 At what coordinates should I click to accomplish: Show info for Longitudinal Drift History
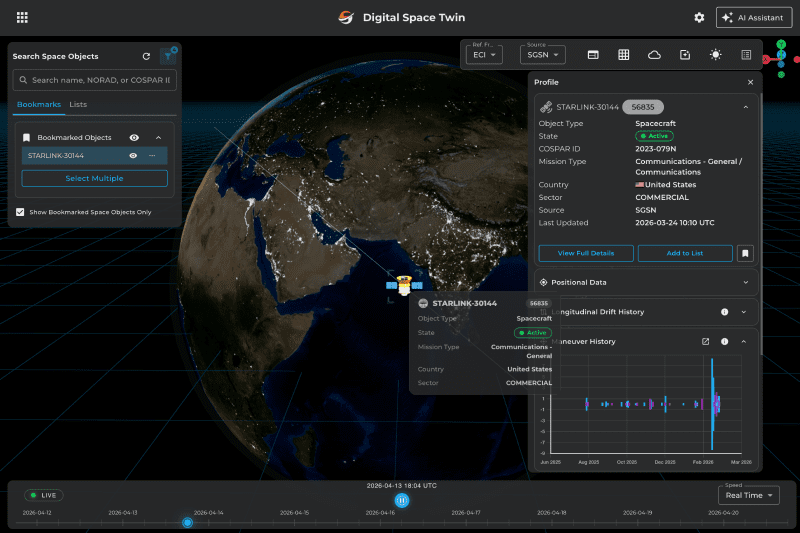(x=724, y=312)
